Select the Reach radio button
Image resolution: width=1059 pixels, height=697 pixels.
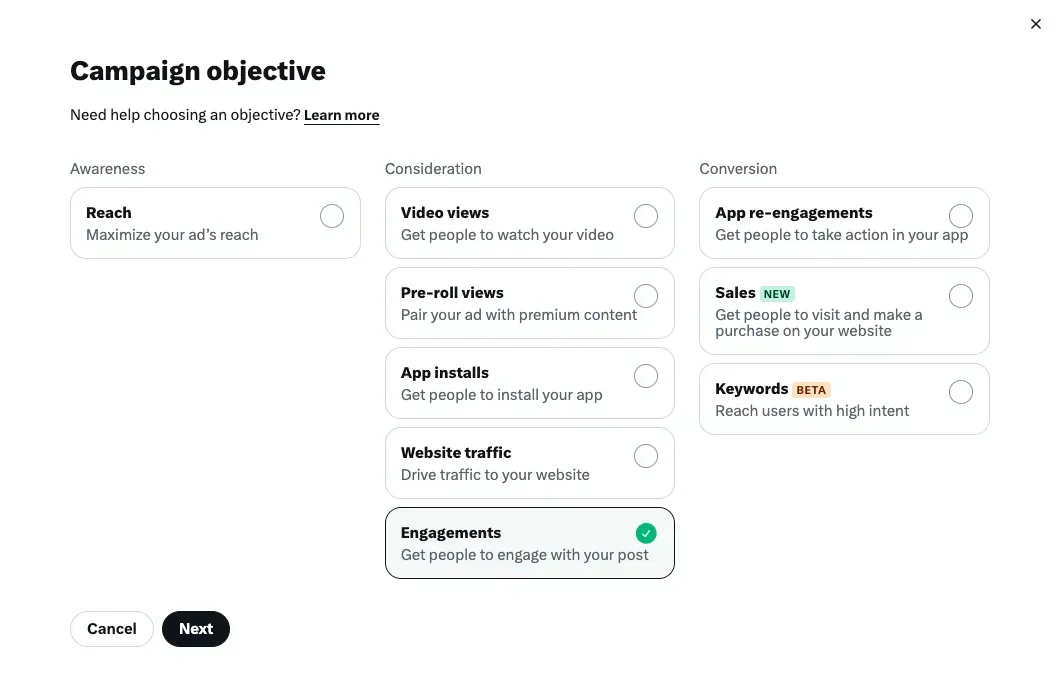click(332, 216)
